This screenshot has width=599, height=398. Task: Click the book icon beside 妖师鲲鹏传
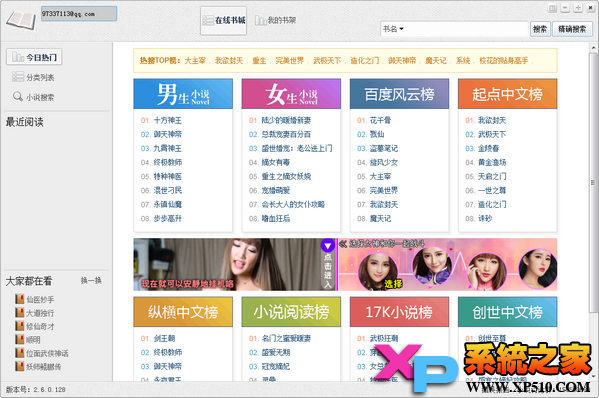click(19, 366)
